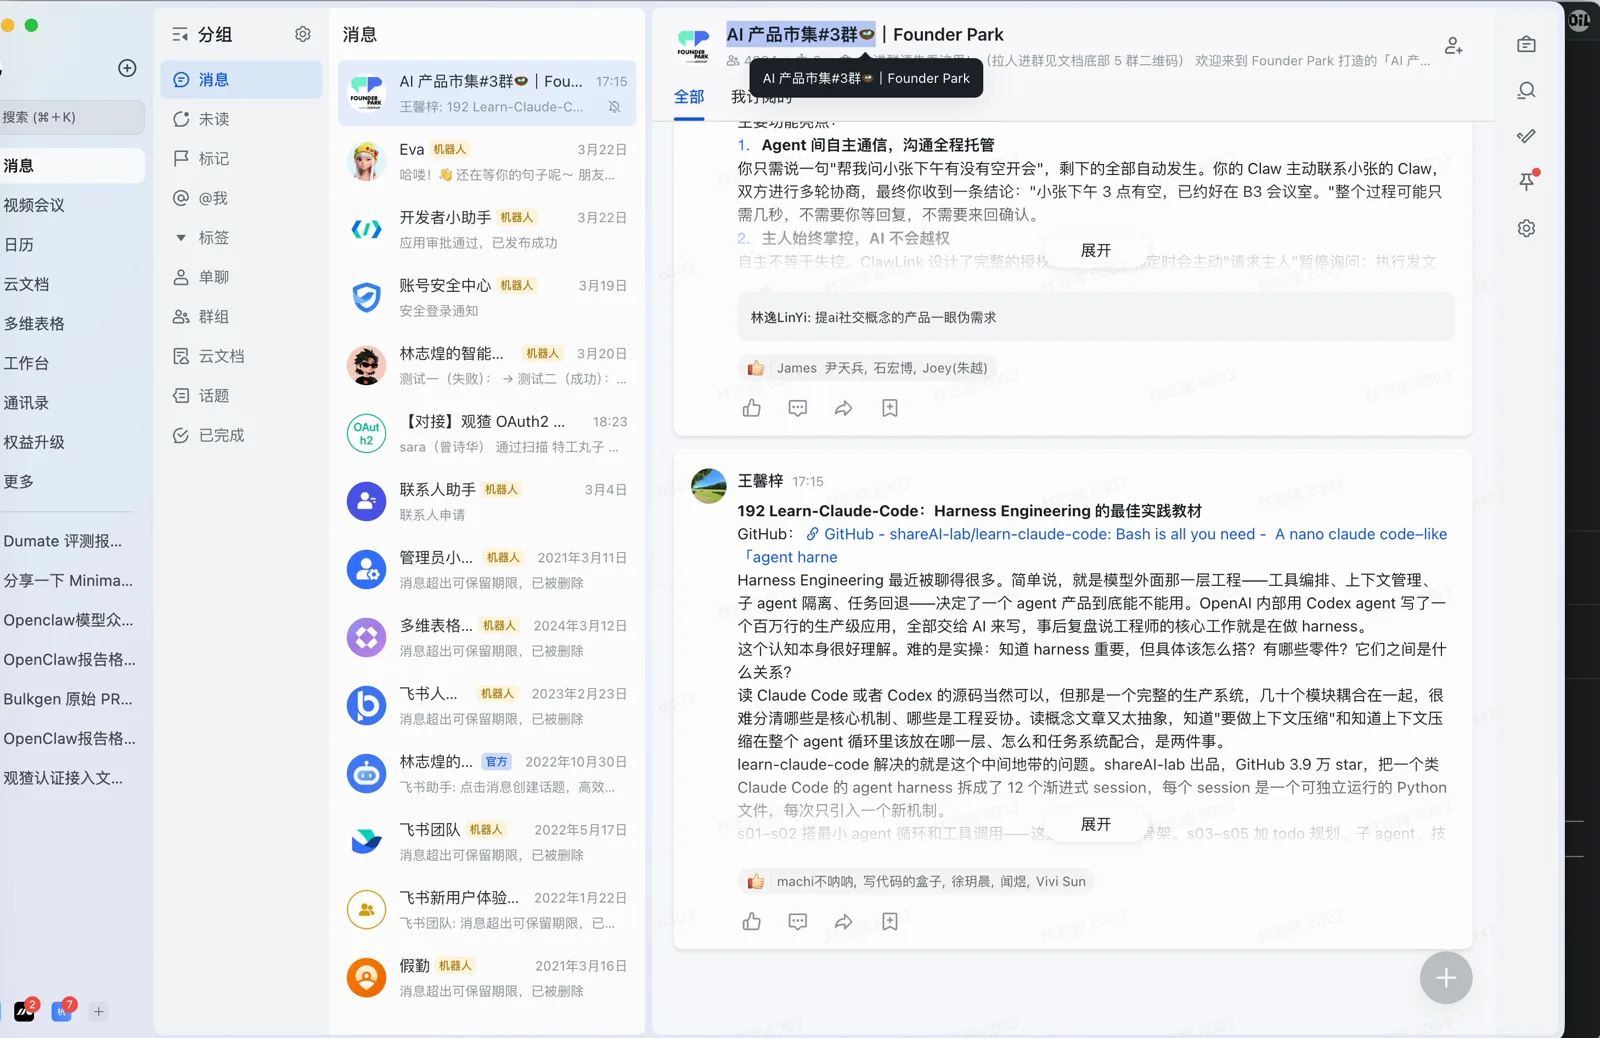Screen dimensions: 1600x1038
Task: Open the right sidebar archive box icon
Action: click(1526, 44)
